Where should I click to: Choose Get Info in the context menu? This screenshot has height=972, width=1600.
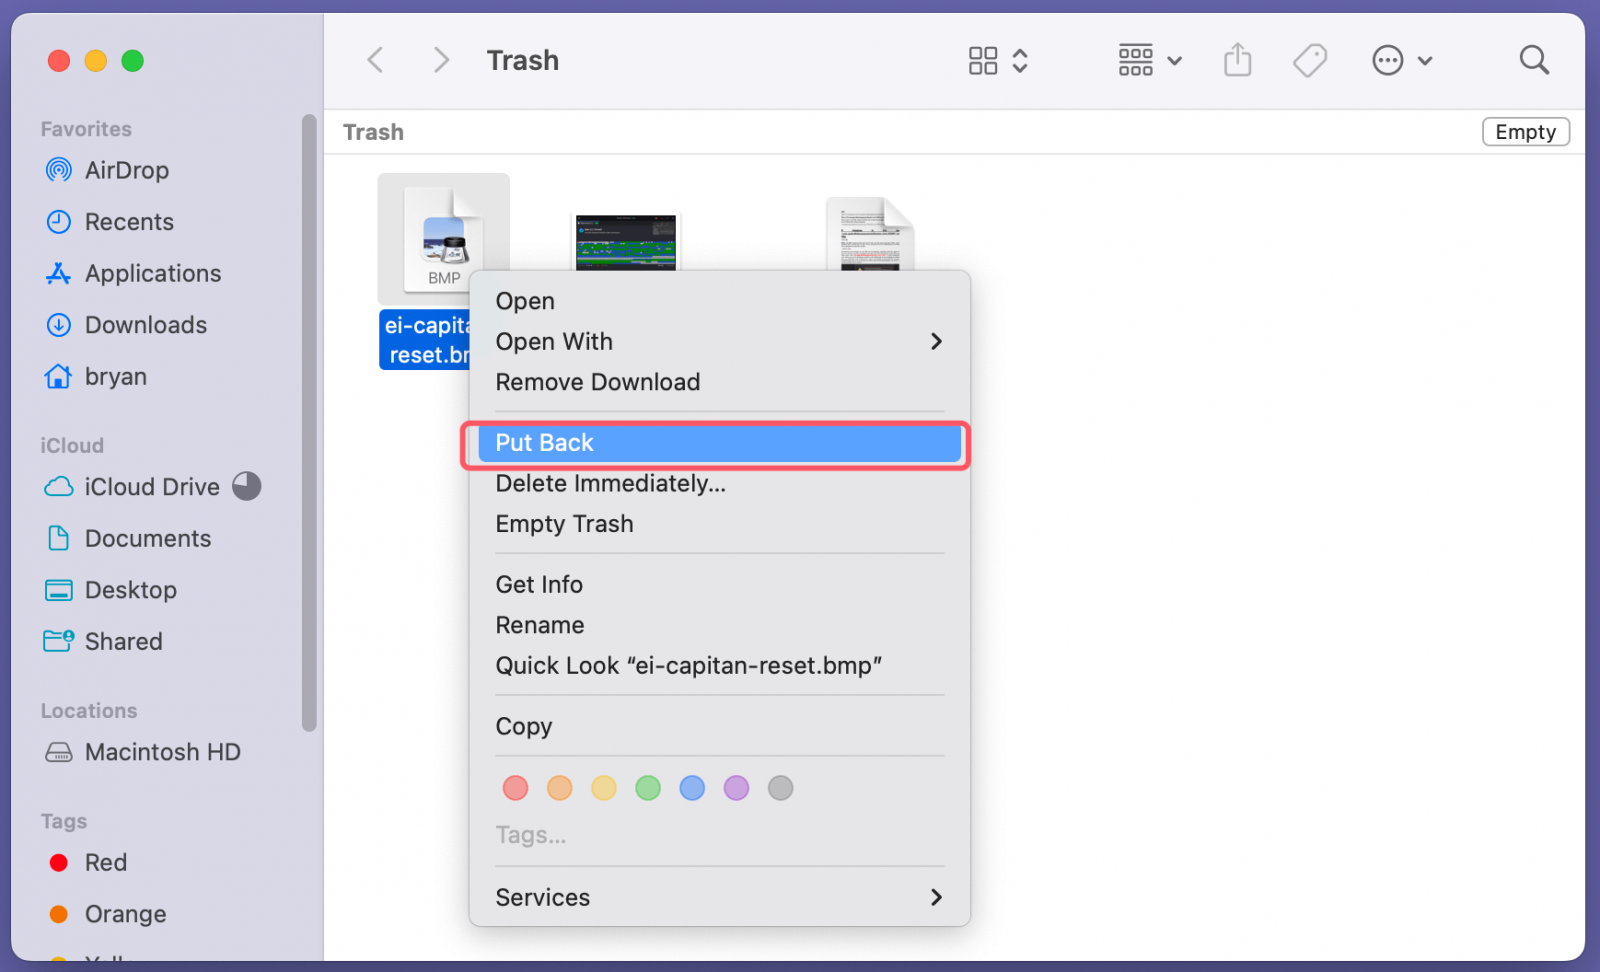(539, 585)
